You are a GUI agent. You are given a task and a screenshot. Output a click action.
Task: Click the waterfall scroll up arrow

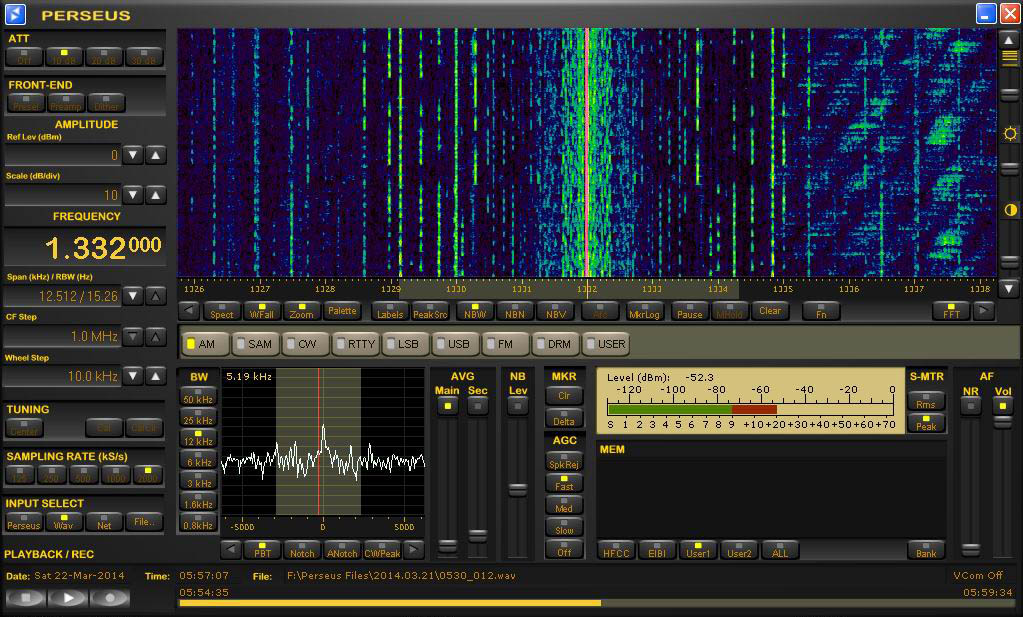(x=1009, y=39)
